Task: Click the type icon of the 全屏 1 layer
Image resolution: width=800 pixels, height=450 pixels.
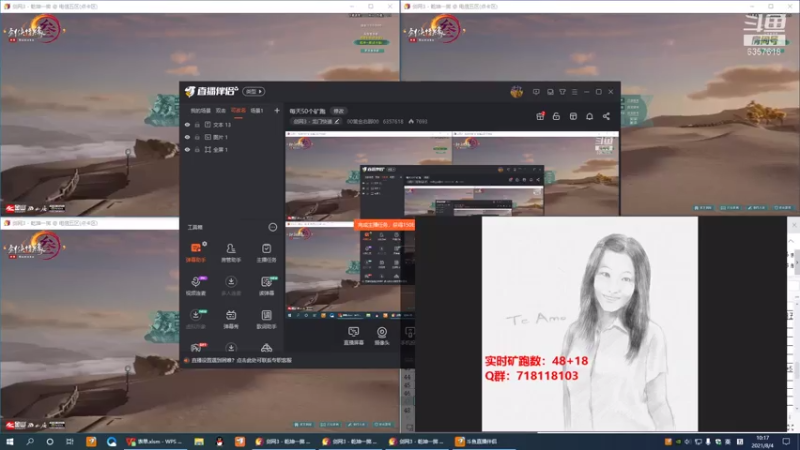Action: click(x=208, y=149)
